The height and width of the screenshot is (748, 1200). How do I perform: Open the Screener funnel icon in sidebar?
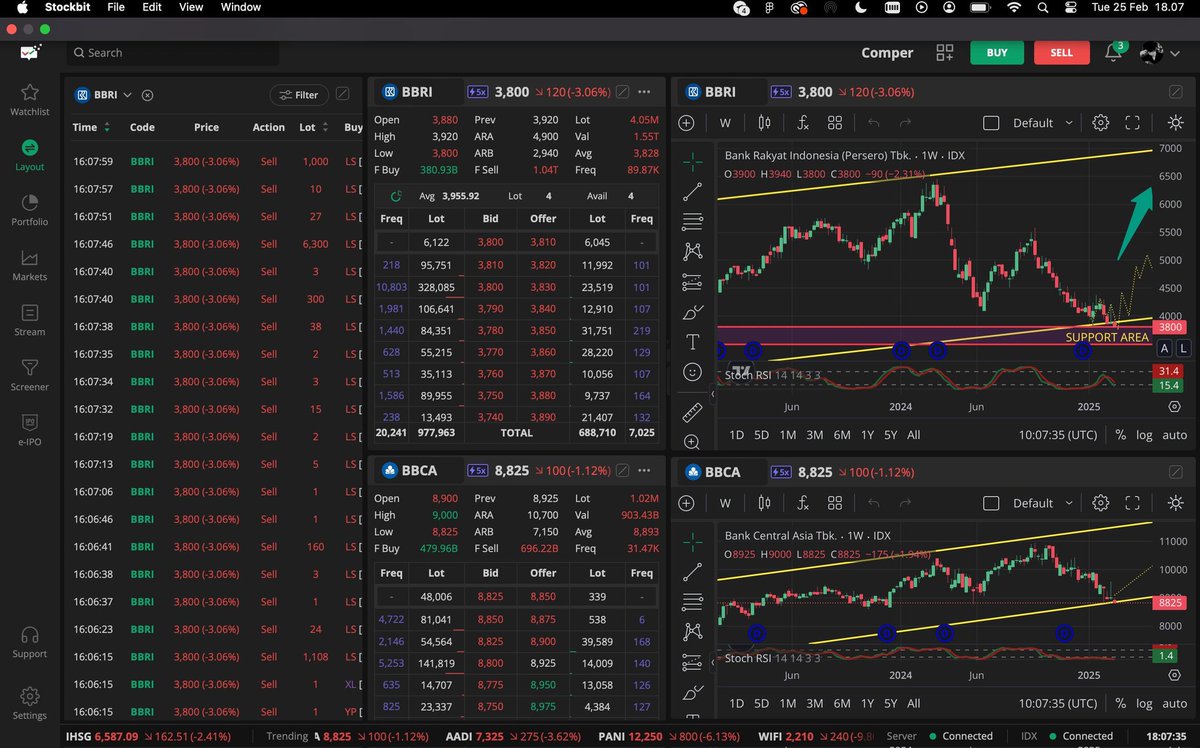(30, 368)
